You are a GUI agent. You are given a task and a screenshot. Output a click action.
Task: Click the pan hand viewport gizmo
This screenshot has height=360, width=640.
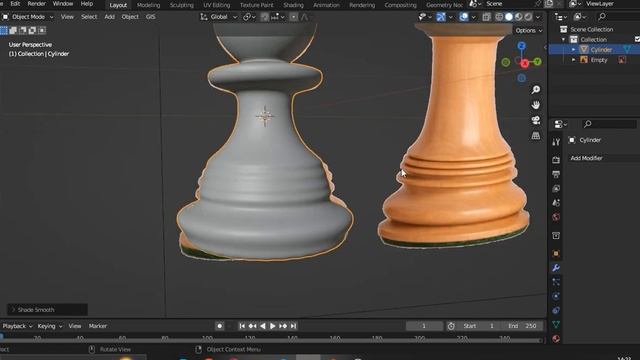point(536,105)
